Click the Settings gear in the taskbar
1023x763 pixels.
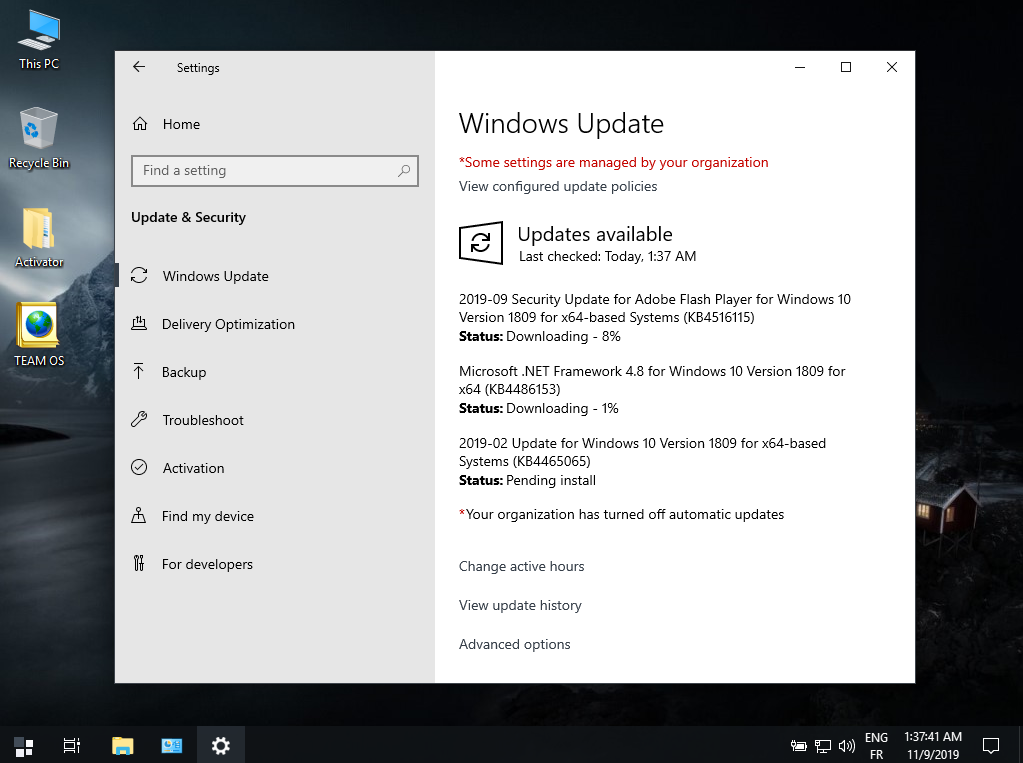tap(221, 745)
